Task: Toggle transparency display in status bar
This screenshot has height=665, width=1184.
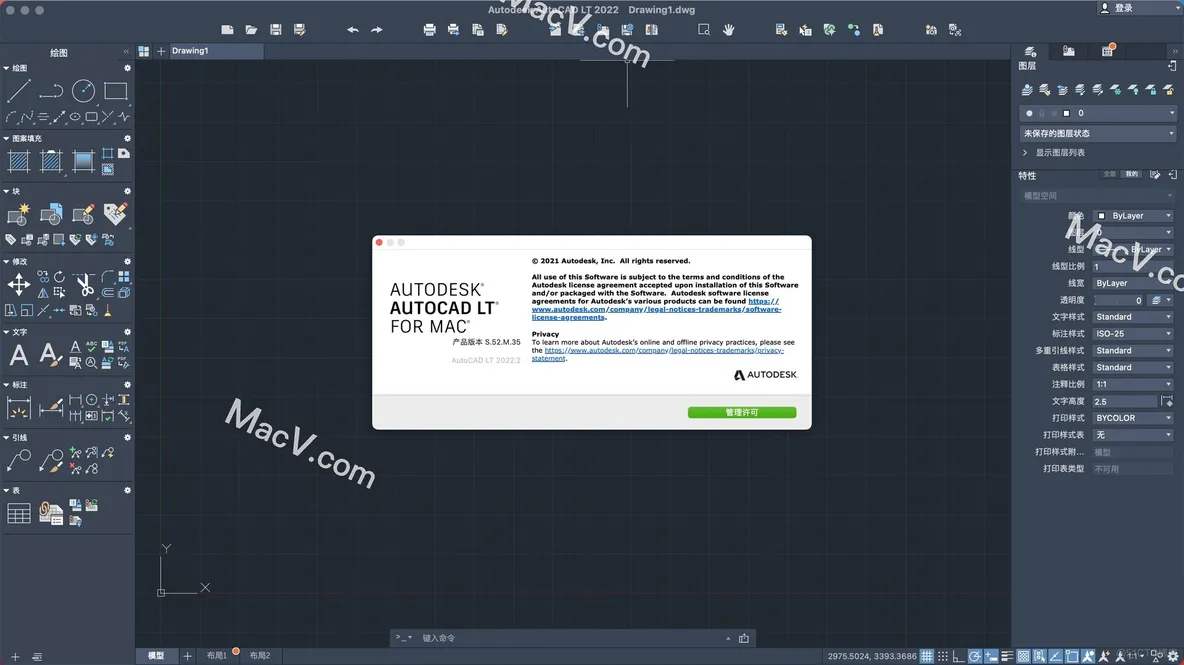Action: pyautogui.click(x=1023, y=657)
